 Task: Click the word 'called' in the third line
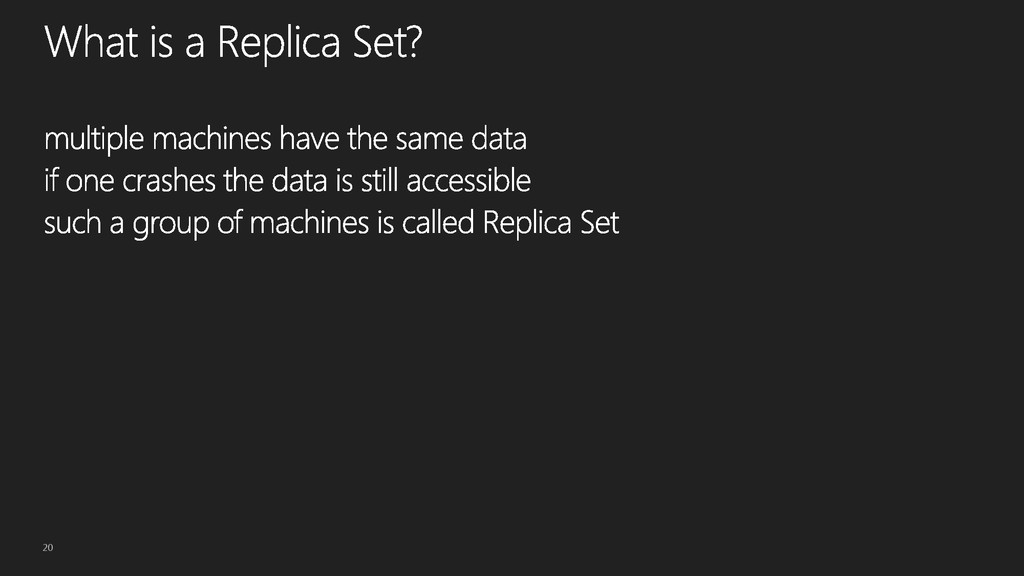[x=438, y=223]
